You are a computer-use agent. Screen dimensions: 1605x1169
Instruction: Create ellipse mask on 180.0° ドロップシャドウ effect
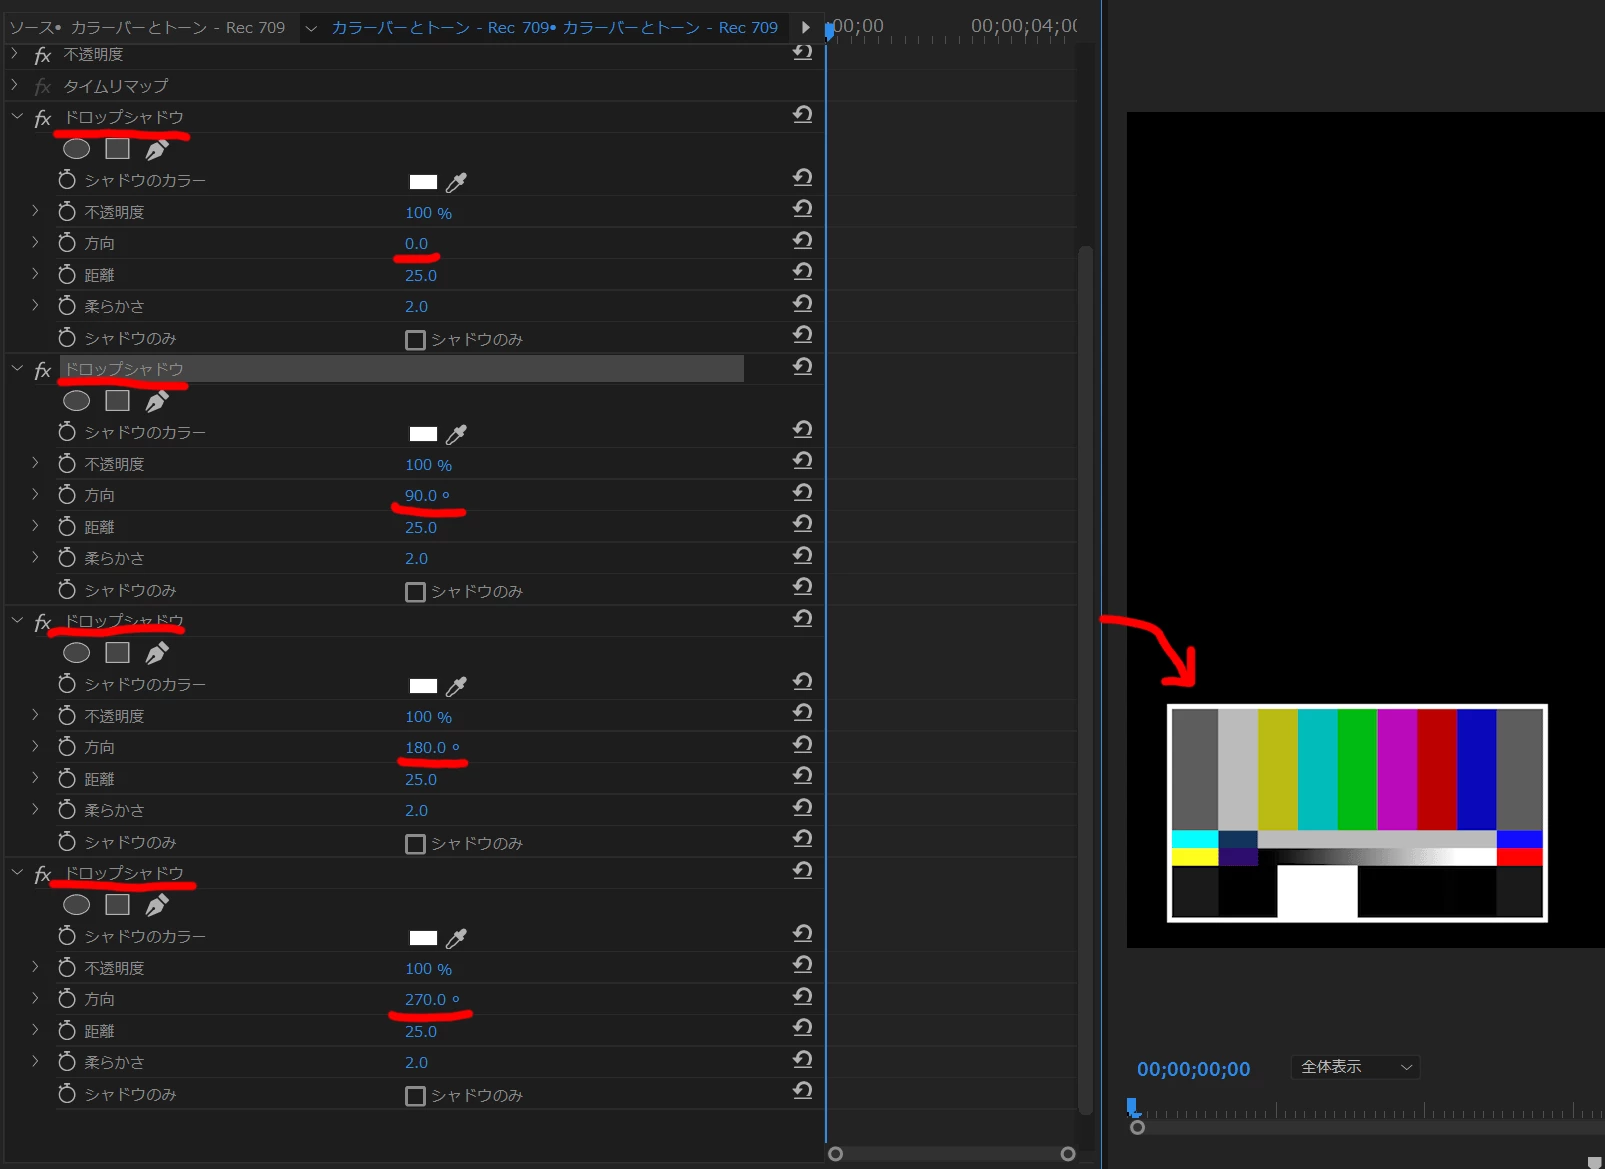click(77, 653)
